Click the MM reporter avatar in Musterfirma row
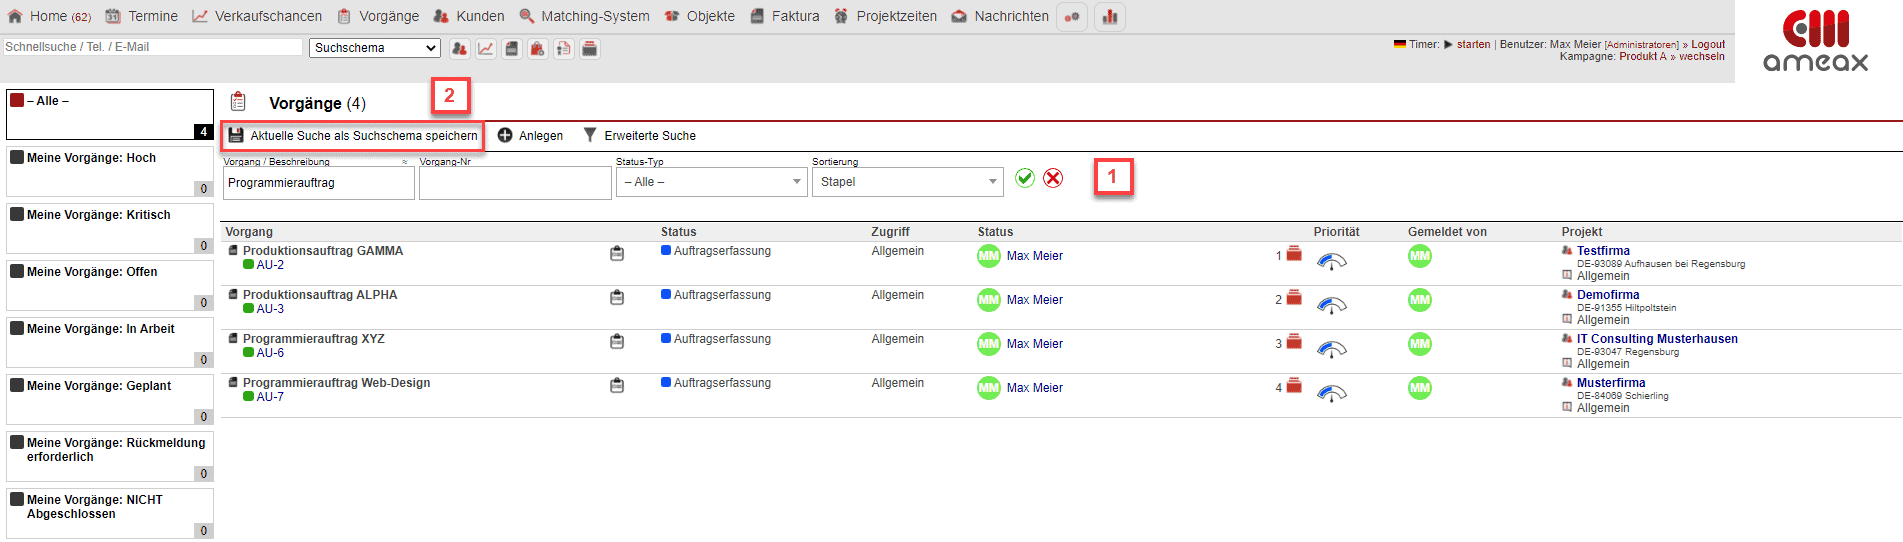Viewport: 1903px width, 542px height. click(x=1420, y=388)
